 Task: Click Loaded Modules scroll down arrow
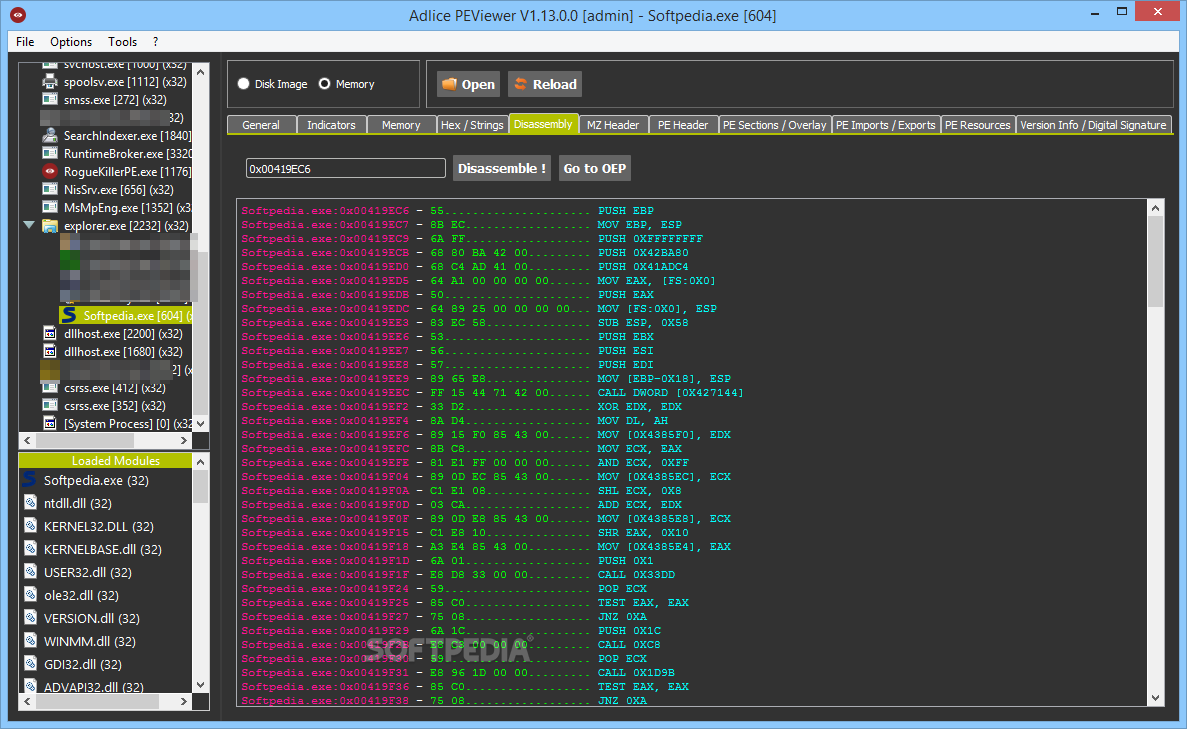pos(201,685)
